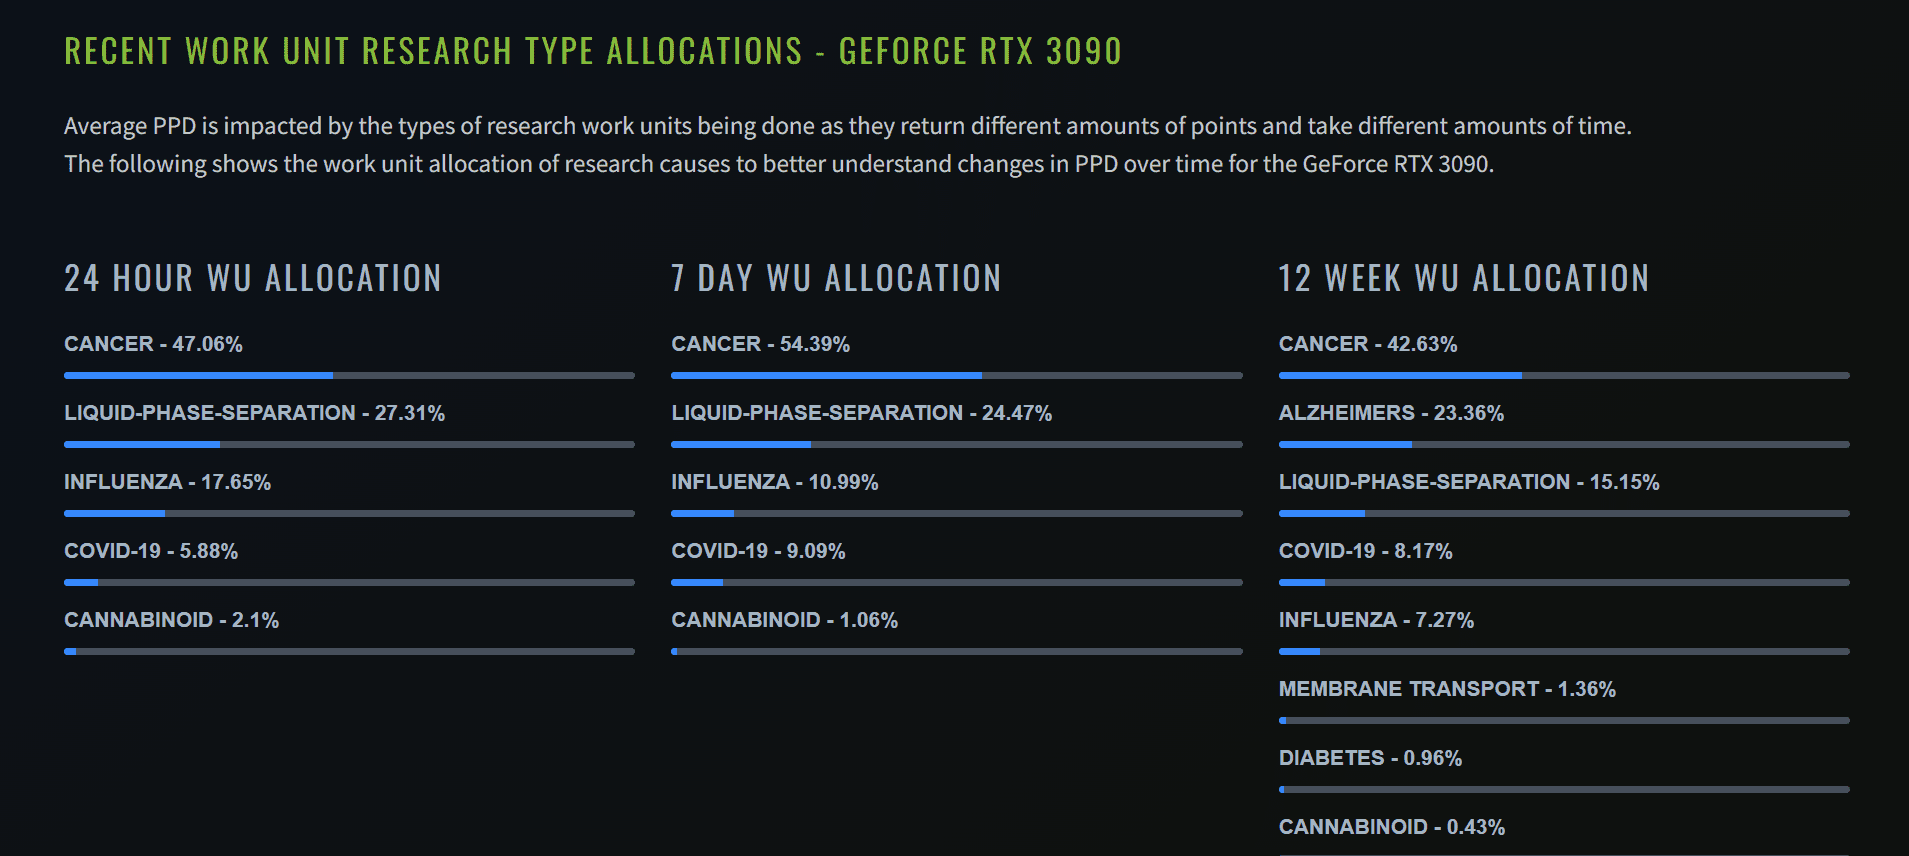Click the 7 day Cannabinoid 1.06% bar
This screenshot has height=856, width=1909.
point(957,652)
